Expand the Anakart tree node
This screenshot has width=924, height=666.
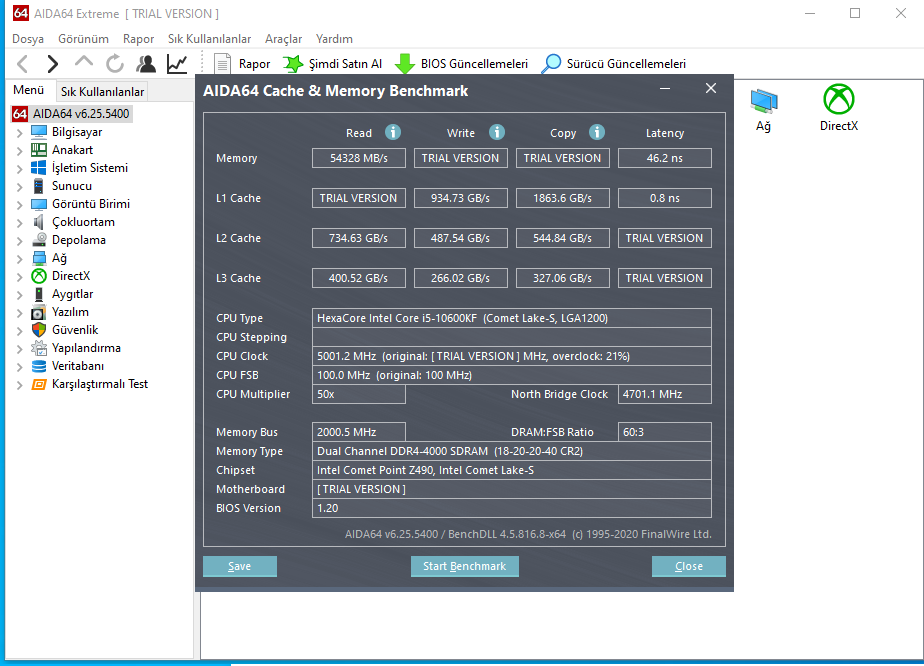point(19,151)
